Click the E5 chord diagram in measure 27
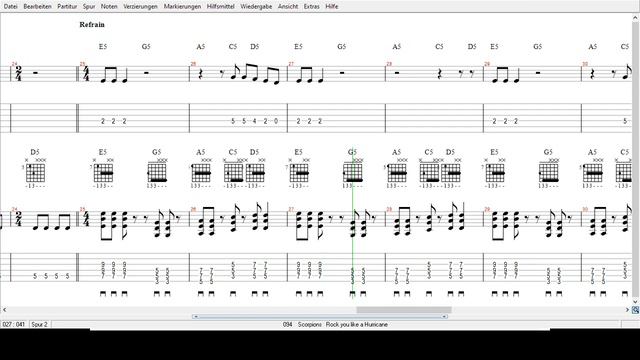 tap(299, 172)
